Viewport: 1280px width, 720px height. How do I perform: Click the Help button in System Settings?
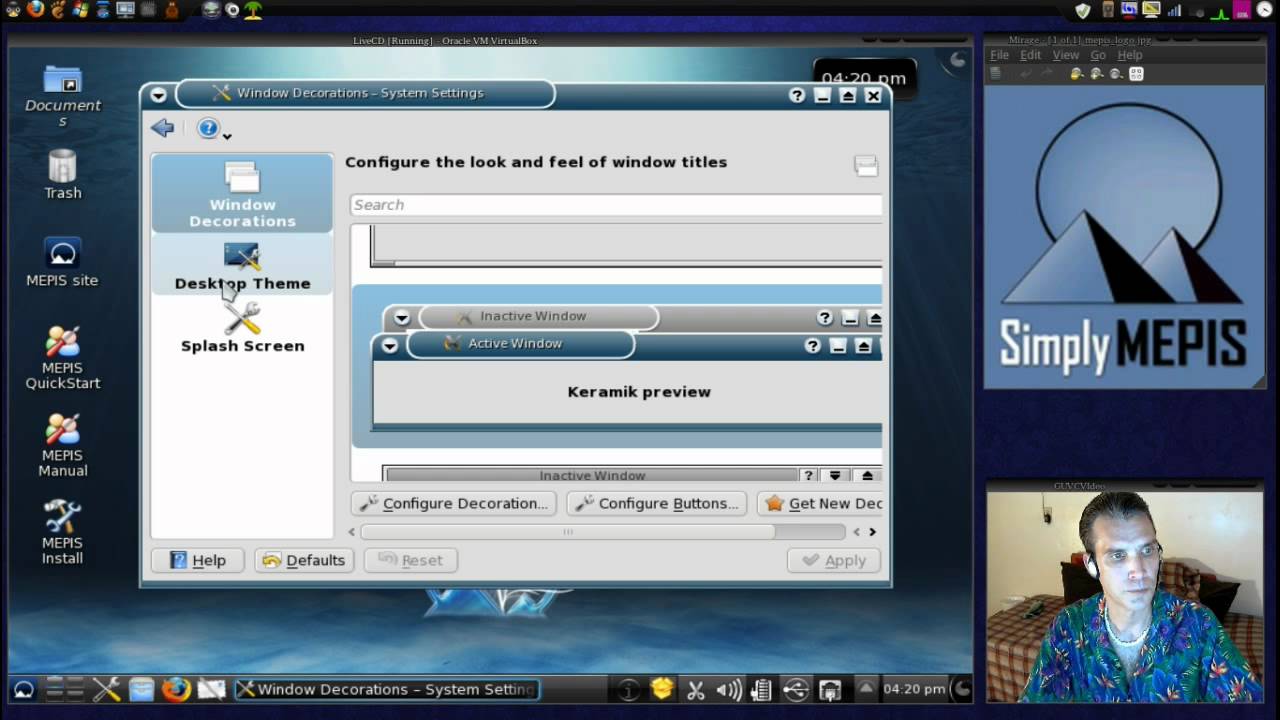198,560
